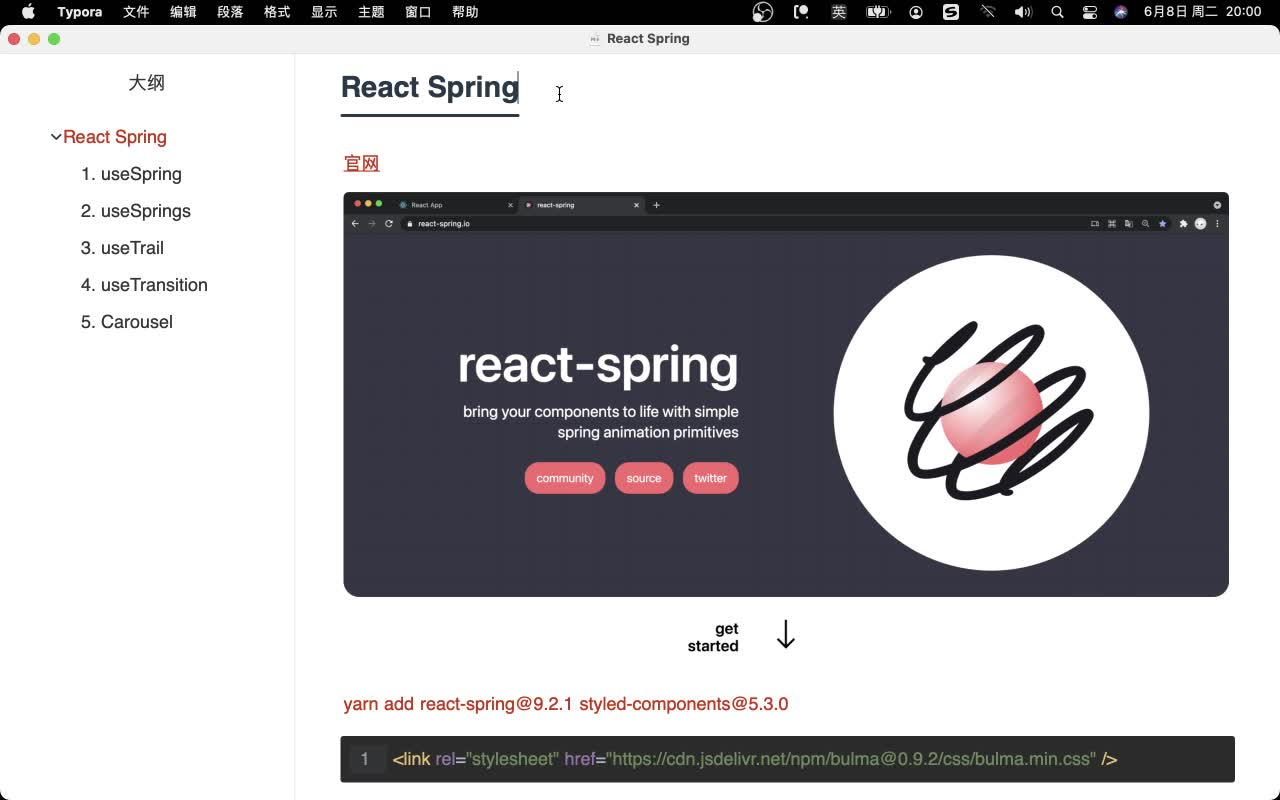Click community button in embedded screenshot
1280x800 pixels.
(x=565, y=478)
